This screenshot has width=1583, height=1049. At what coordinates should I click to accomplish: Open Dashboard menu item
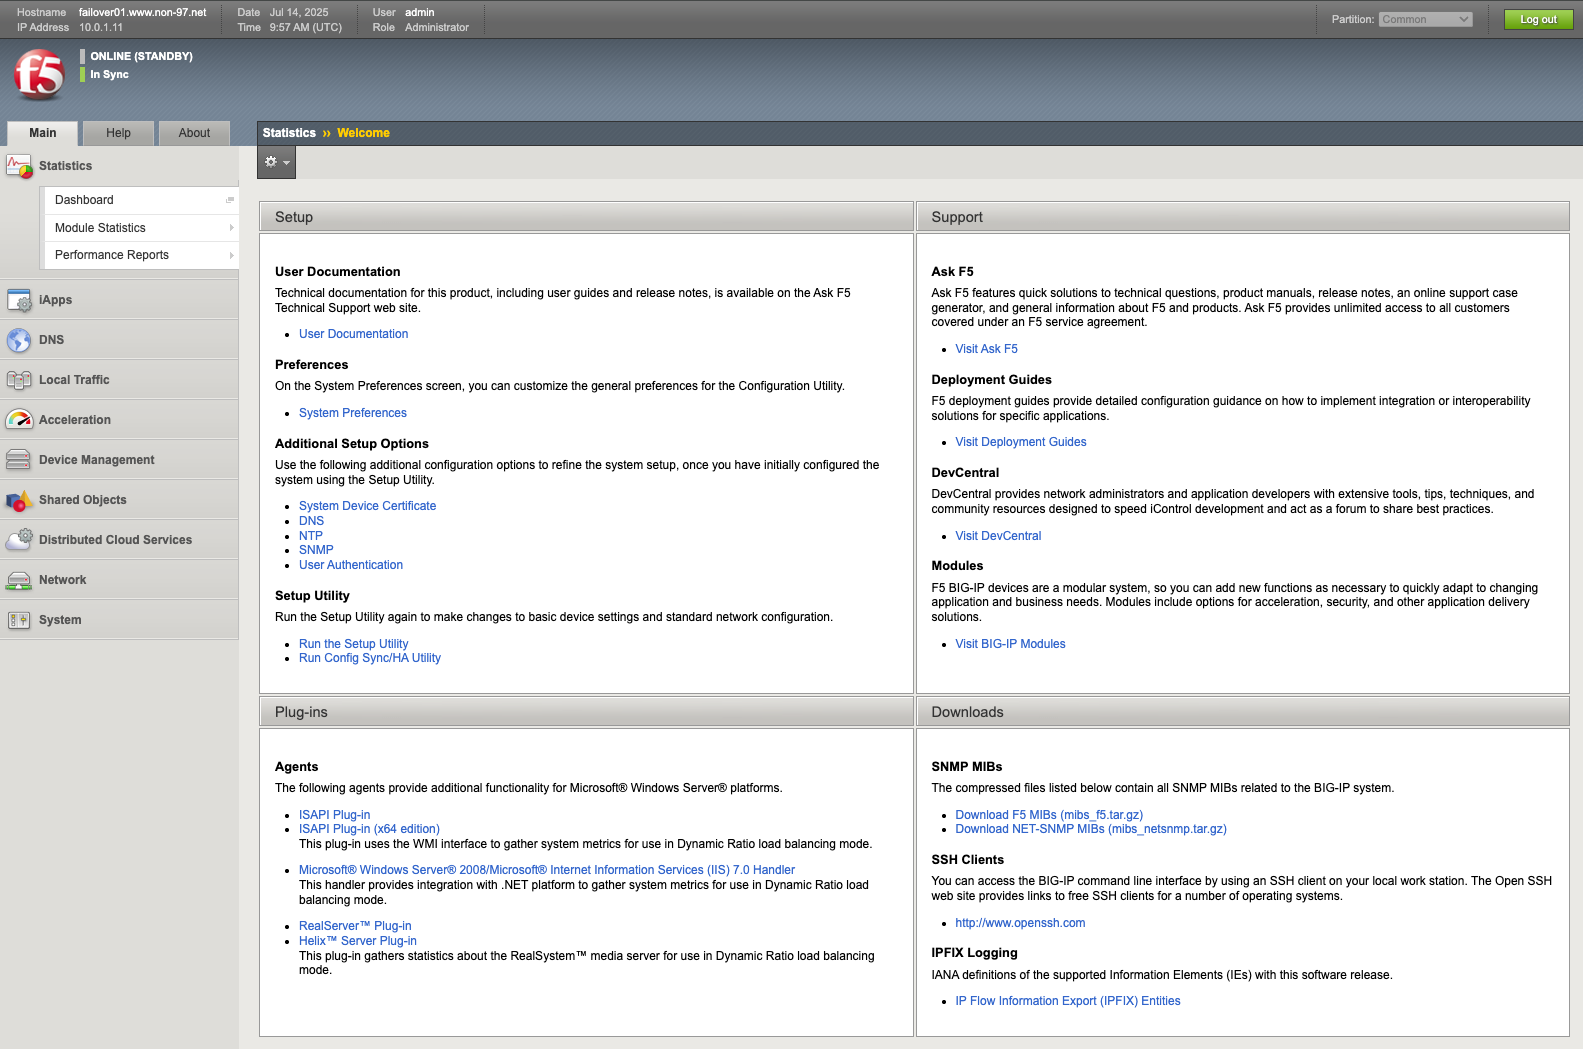[x=140, y=200]
